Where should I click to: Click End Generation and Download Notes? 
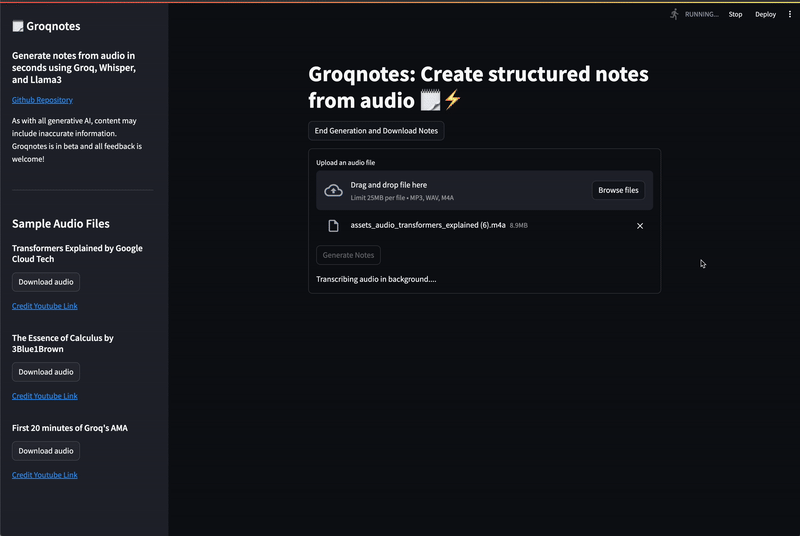coord(376,131)
